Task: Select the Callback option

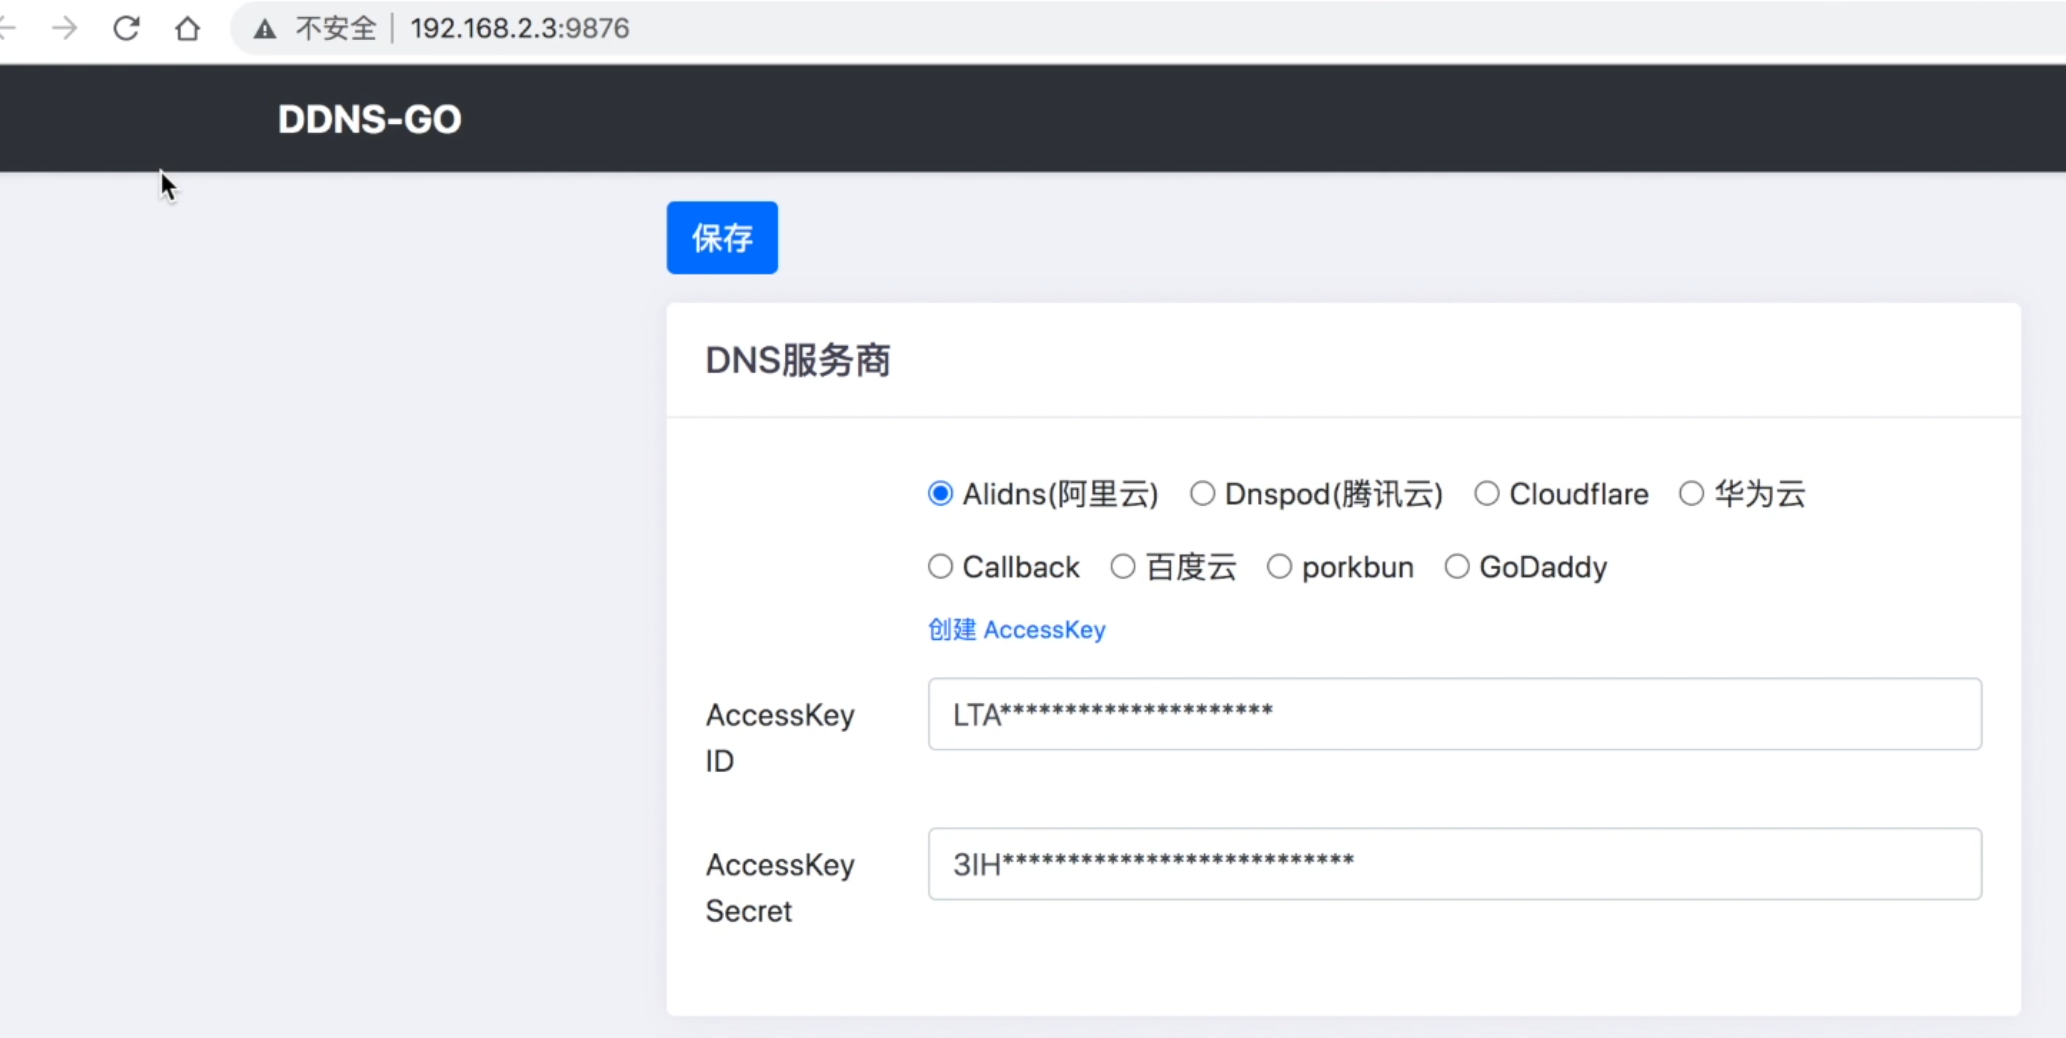Action: (940, 566)
